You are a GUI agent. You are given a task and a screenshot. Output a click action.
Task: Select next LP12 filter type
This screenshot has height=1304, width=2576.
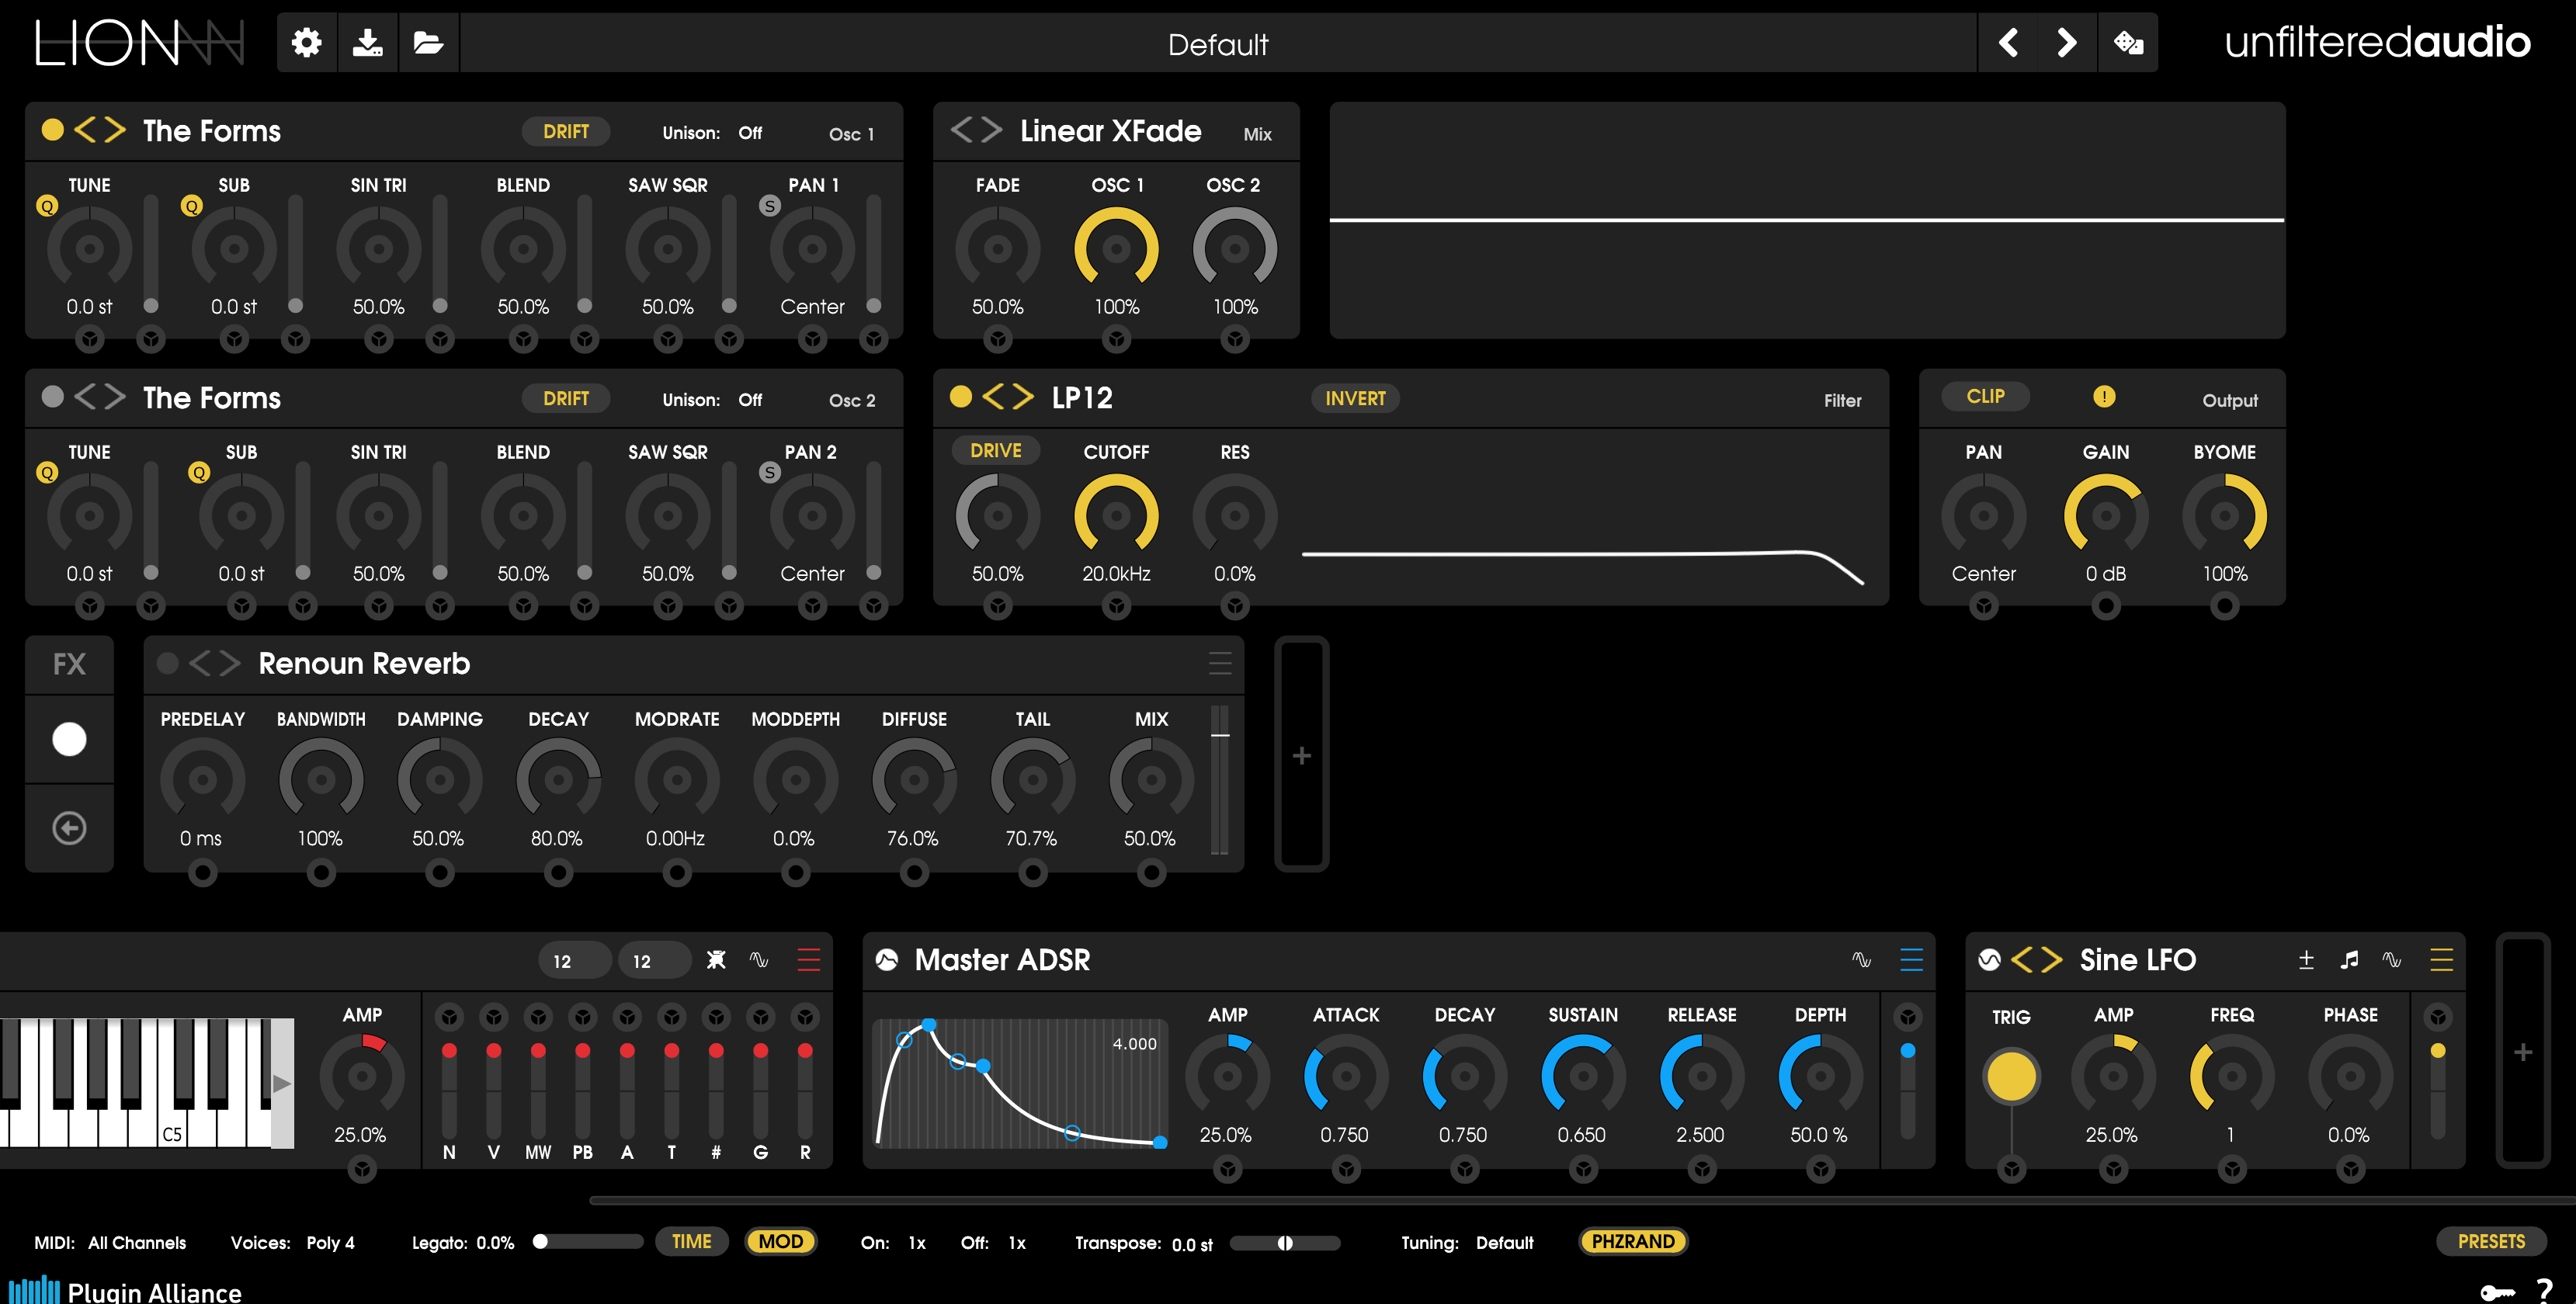(1023, 397)
